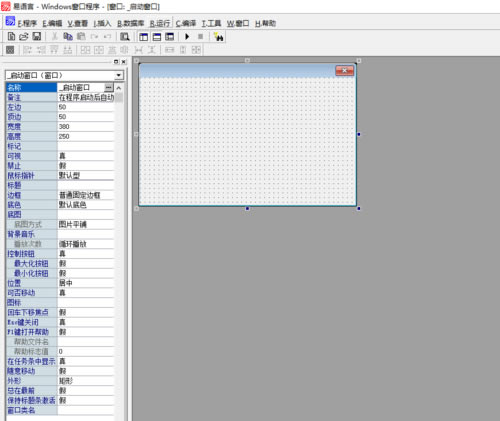The image size is (500, 421).
Task: Select the 底色 color property value
Action: tap(86, 205)
